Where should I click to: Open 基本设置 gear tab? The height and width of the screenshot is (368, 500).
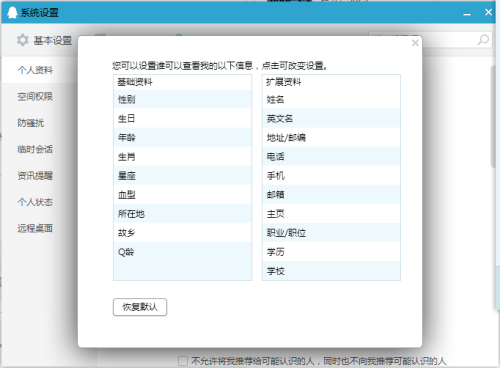pos(44,40)
